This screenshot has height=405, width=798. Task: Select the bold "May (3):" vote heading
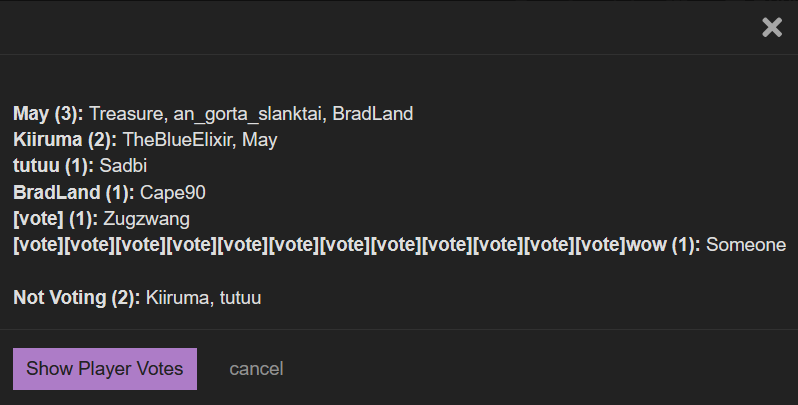(x=48, y=113)
